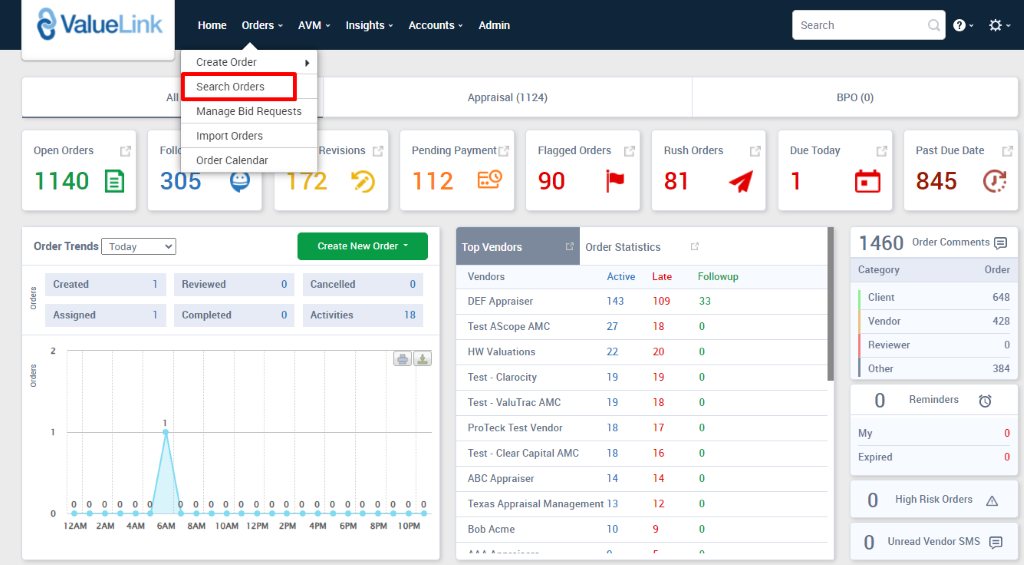Click the Reminders alarm clock icon
The image size is (1024, 565).
click(x=985, y=400)
